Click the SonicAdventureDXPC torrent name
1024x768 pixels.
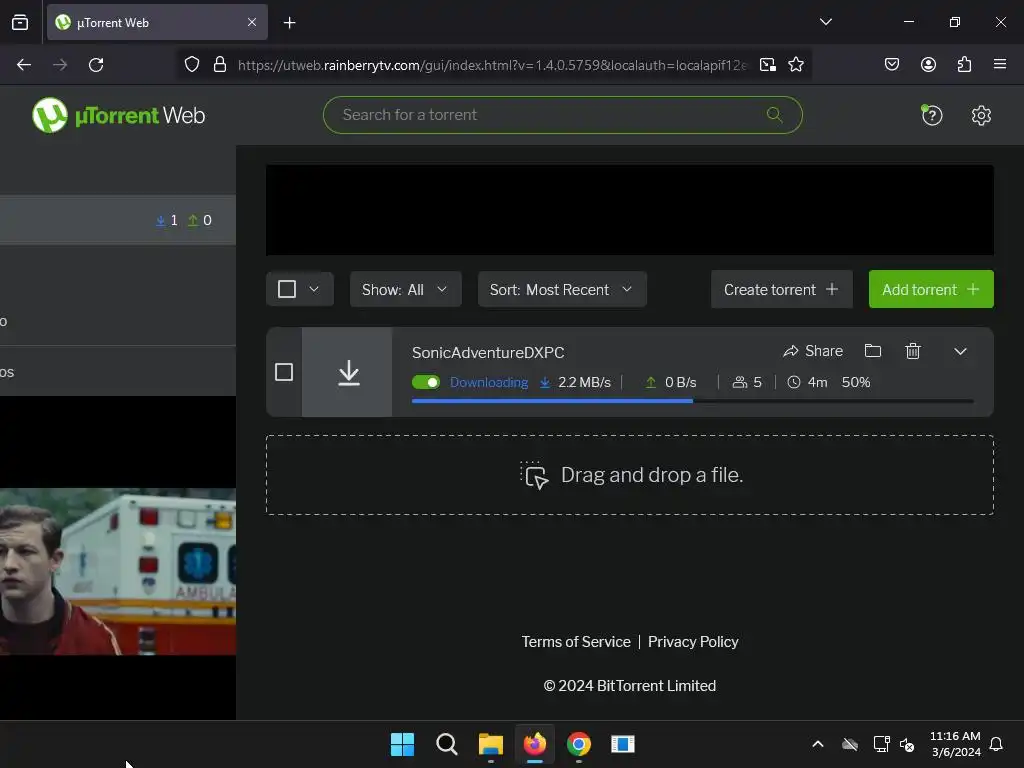488,353
